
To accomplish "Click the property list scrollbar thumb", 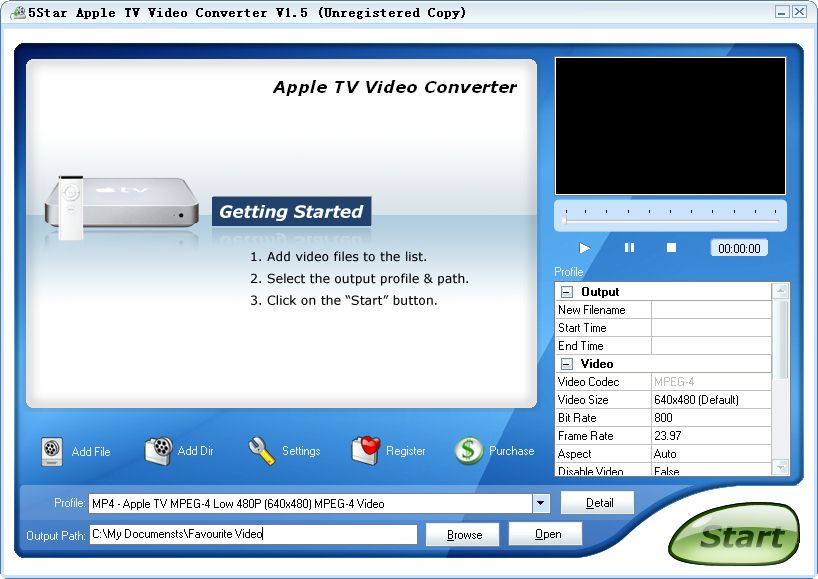I will 780,339.
